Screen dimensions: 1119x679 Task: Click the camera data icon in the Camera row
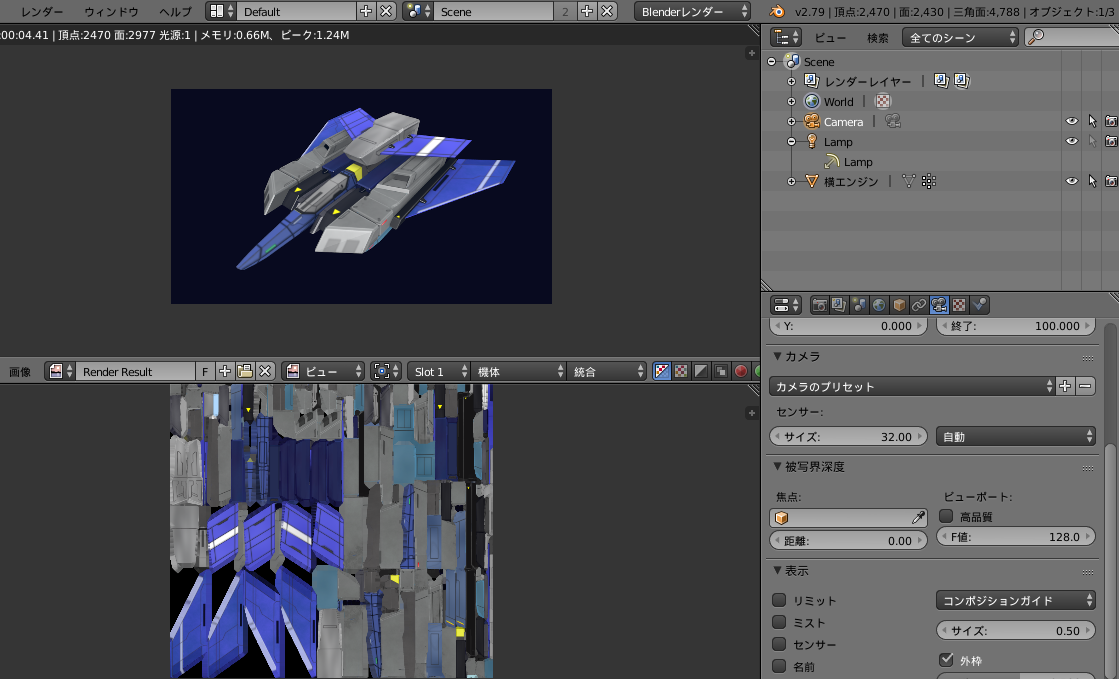point(893,121)
